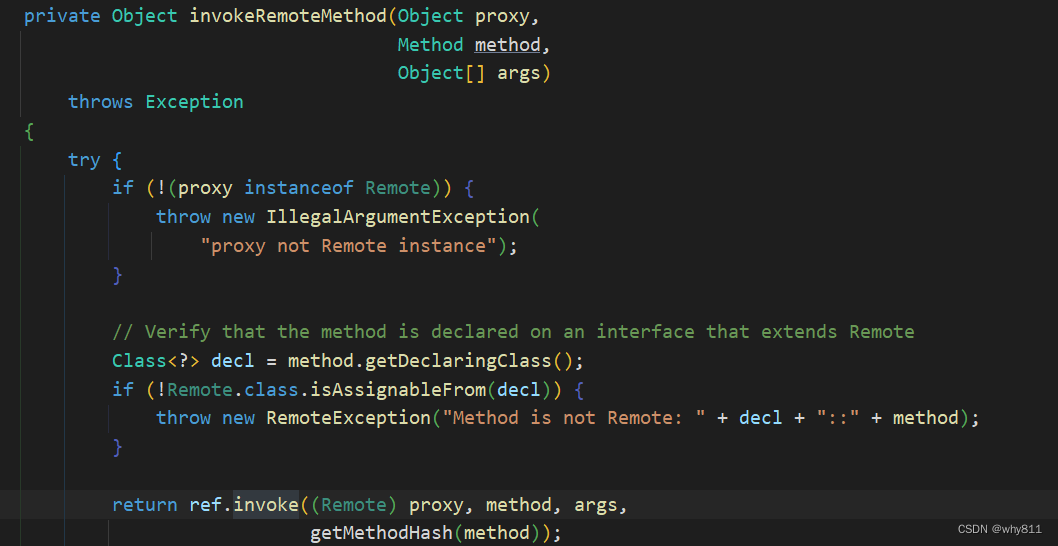Click the '(Remote)' cast on the return line
Image resolution: width=1058 pixels, height=546 pixels.
click(x=354, y=505)
